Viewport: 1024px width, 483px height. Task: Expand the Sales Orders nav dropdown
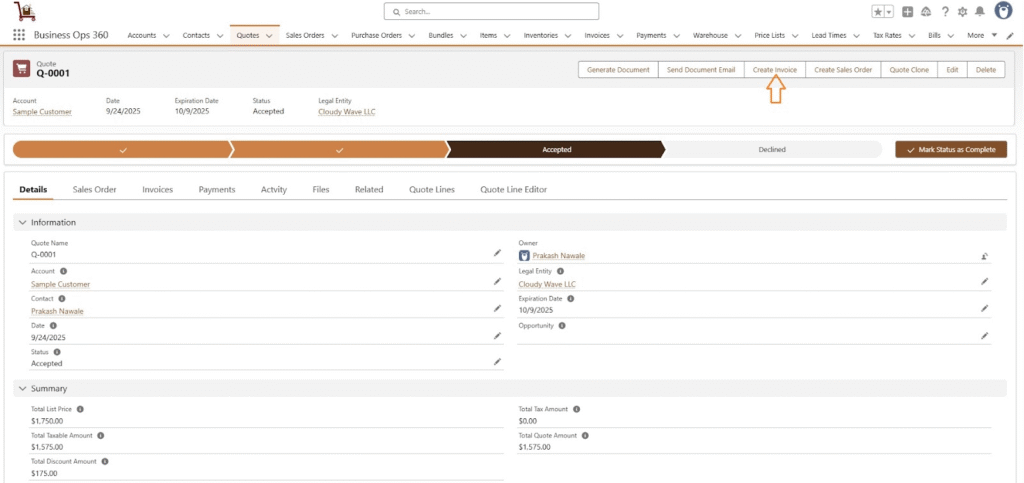tap(336, 36)
